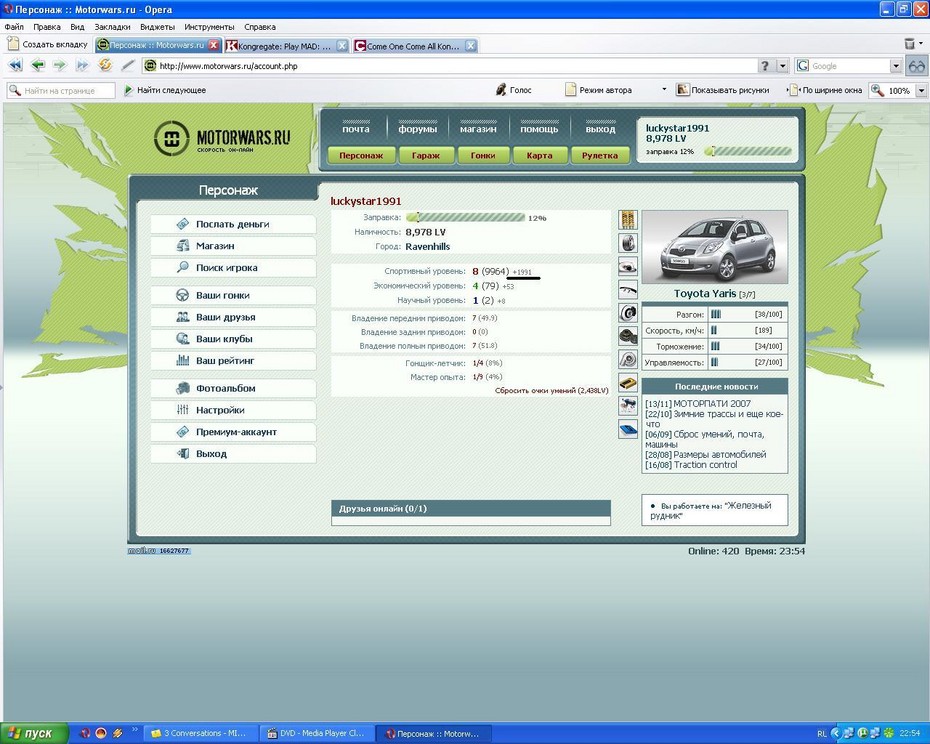
Task: Open the turbocharger part icon
Action: (628, 359)
